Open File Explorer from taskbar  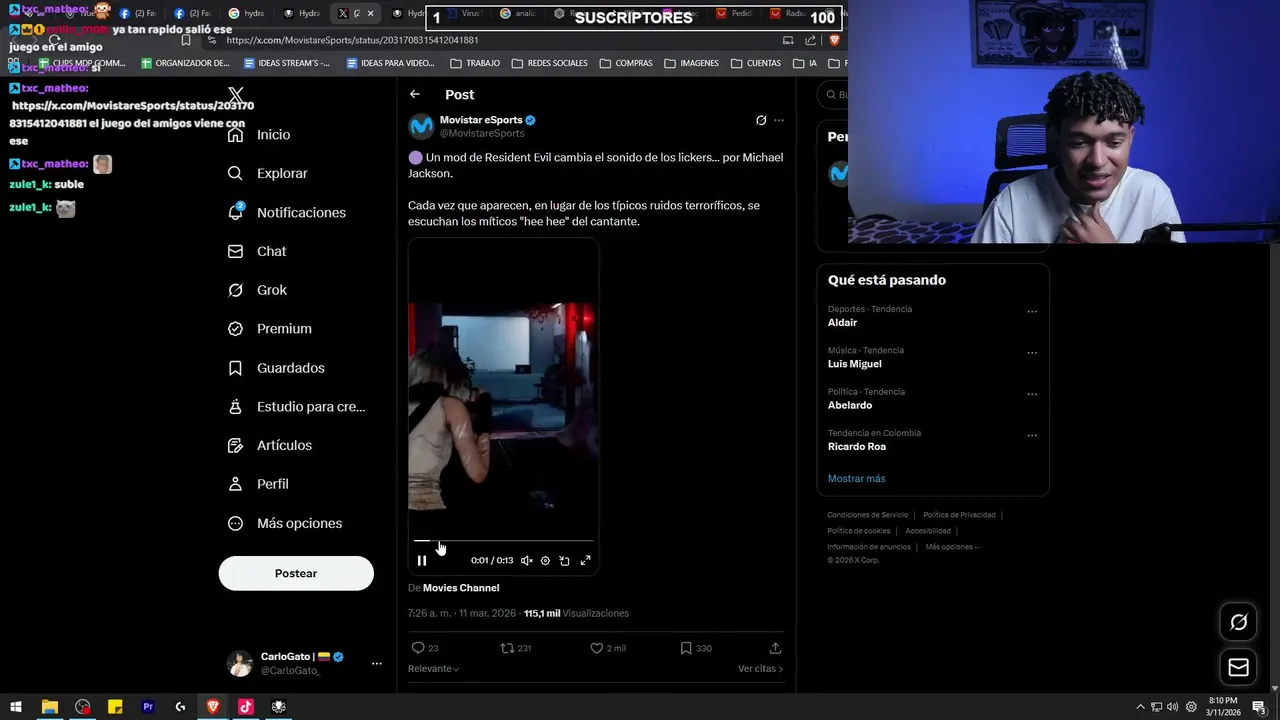[x=49, y=707]
